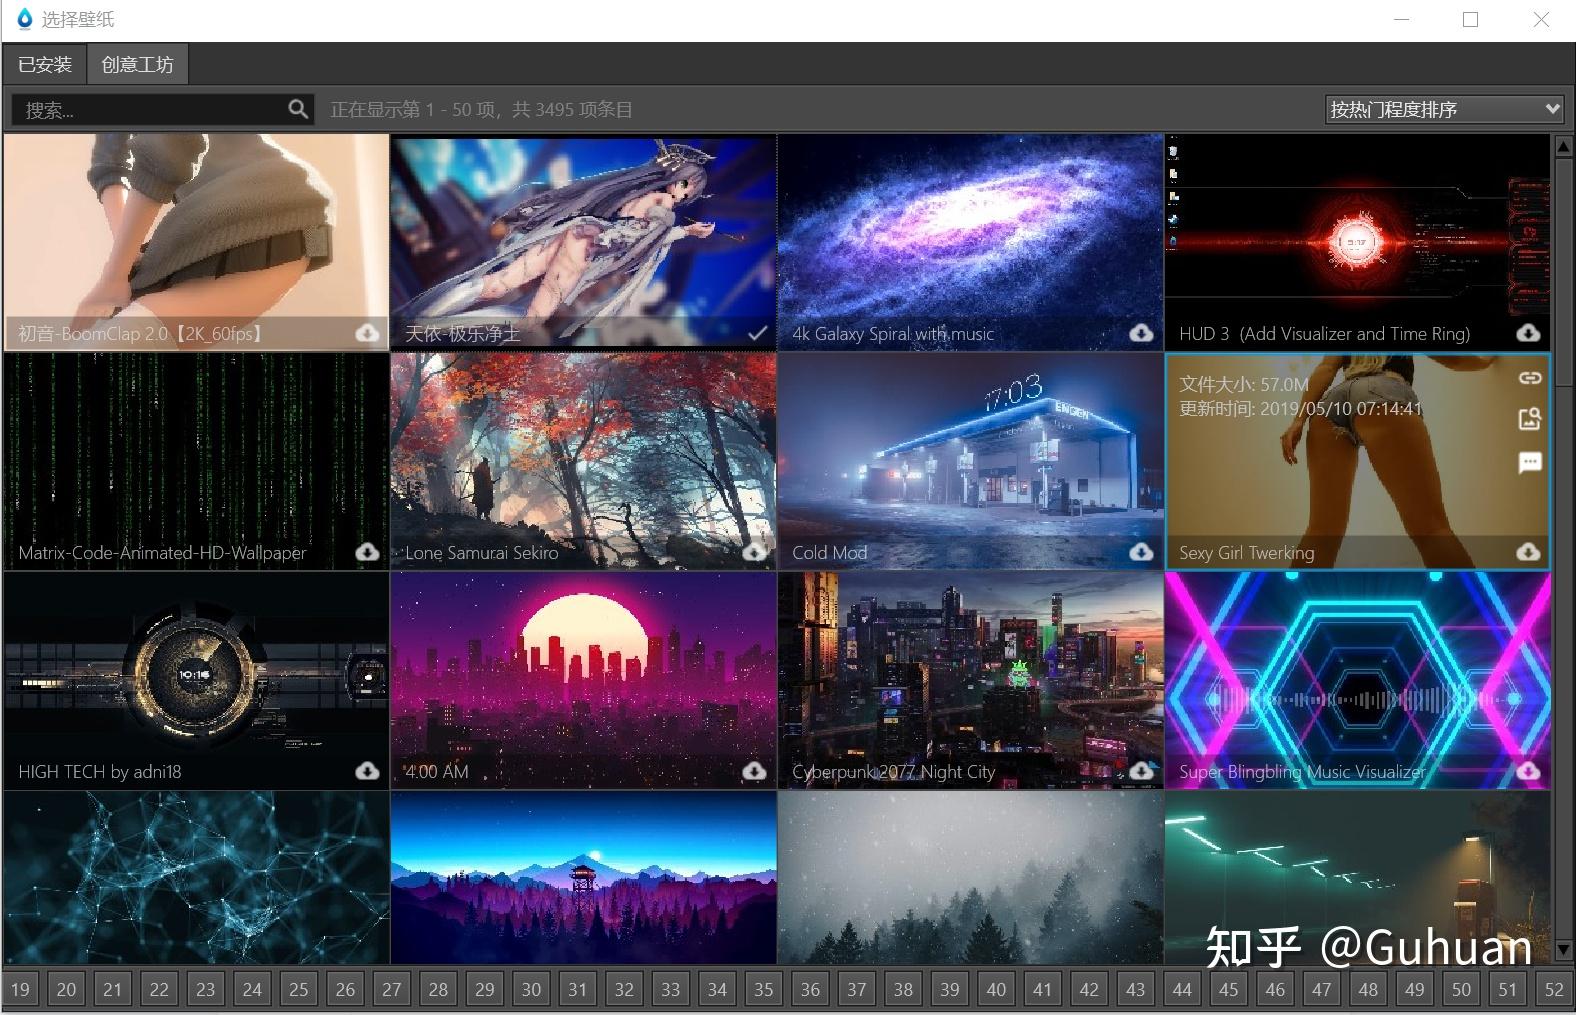Image resolution: width=1576 pixels, height=1015 pixels.
Task: Select the Cyberpunk 2077 Night City thumbnail
Action: 970,680
